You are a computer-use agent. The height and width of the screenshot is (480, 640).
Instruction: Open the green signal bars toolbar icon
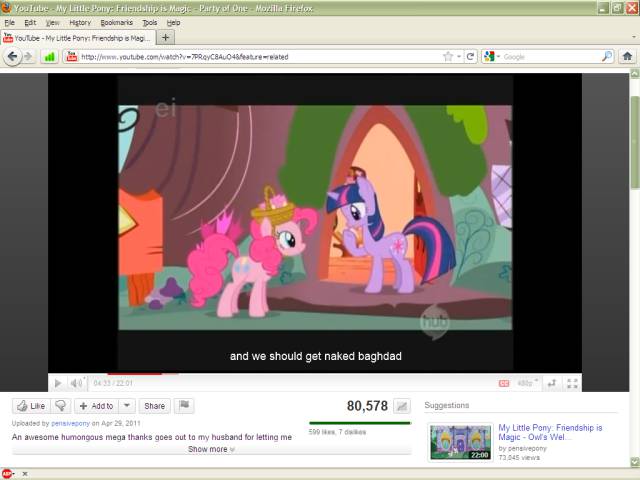pos(49,57)
